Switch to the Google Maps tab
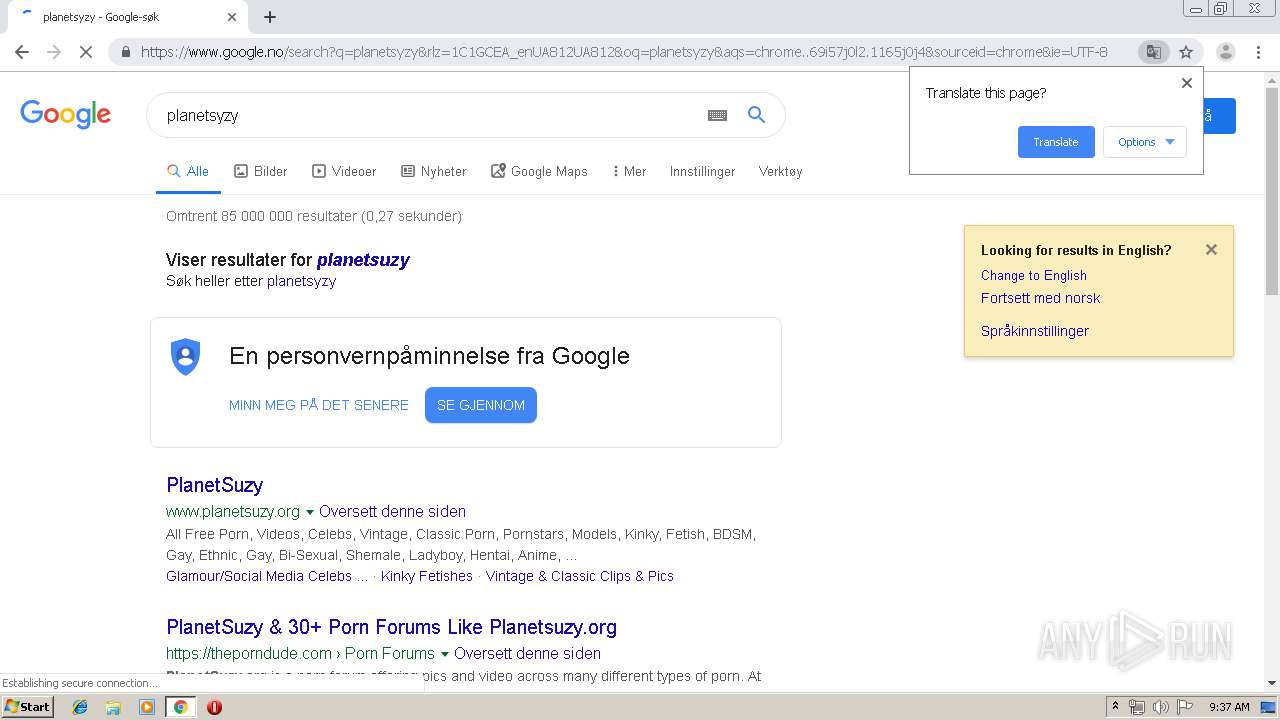The height and width of the screenshot is (720, 1280). click(x=539, y=171)
